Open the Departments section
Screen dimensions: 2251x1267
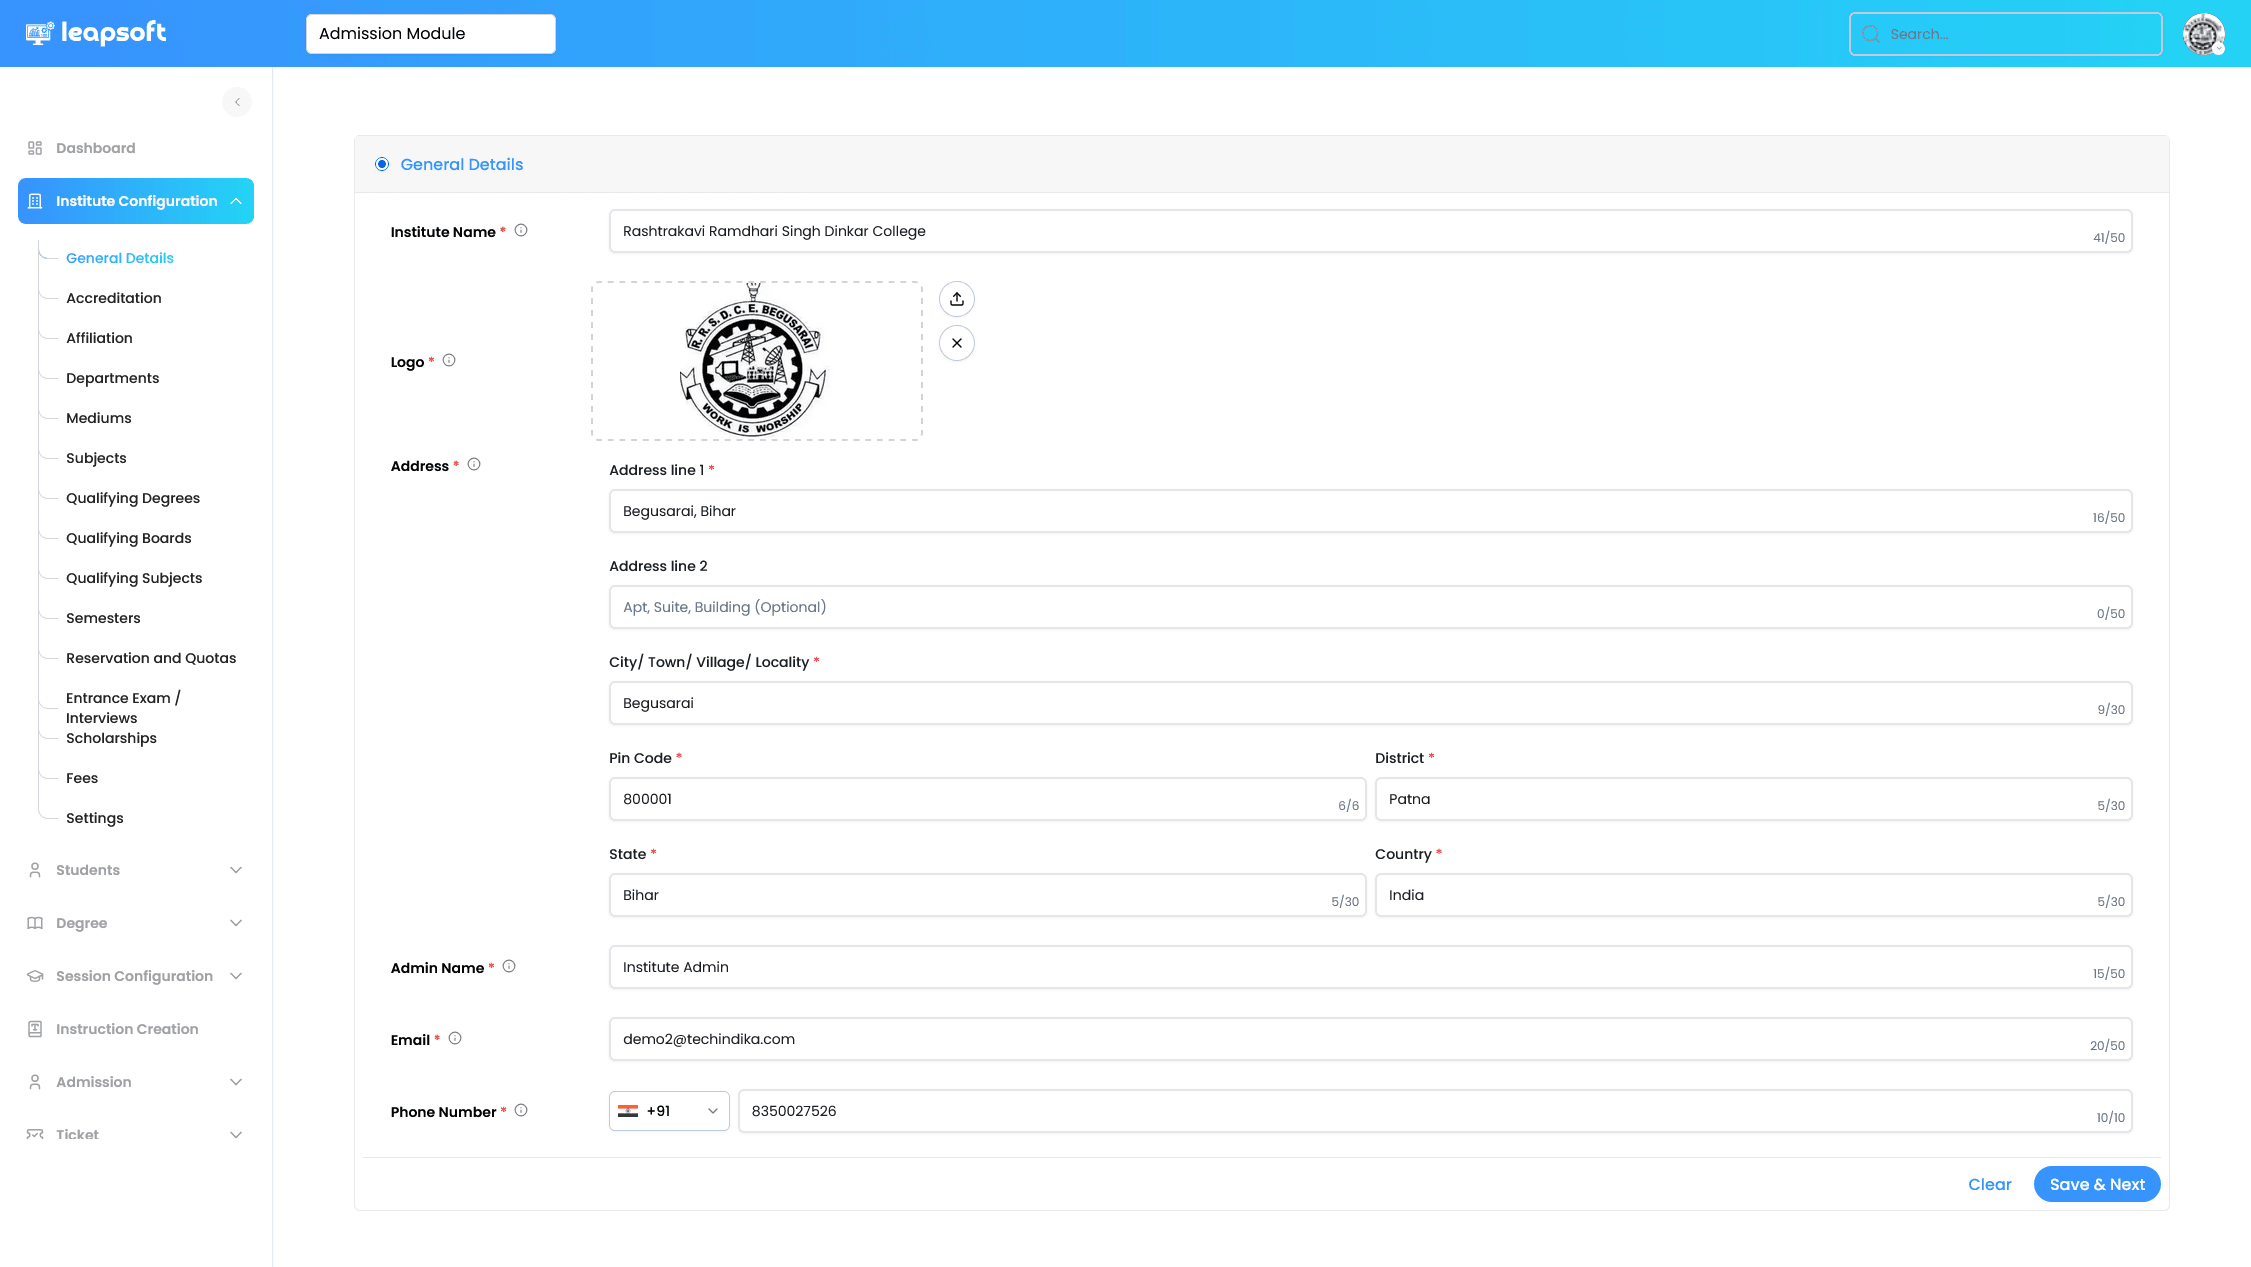click(x=113, y=378)
